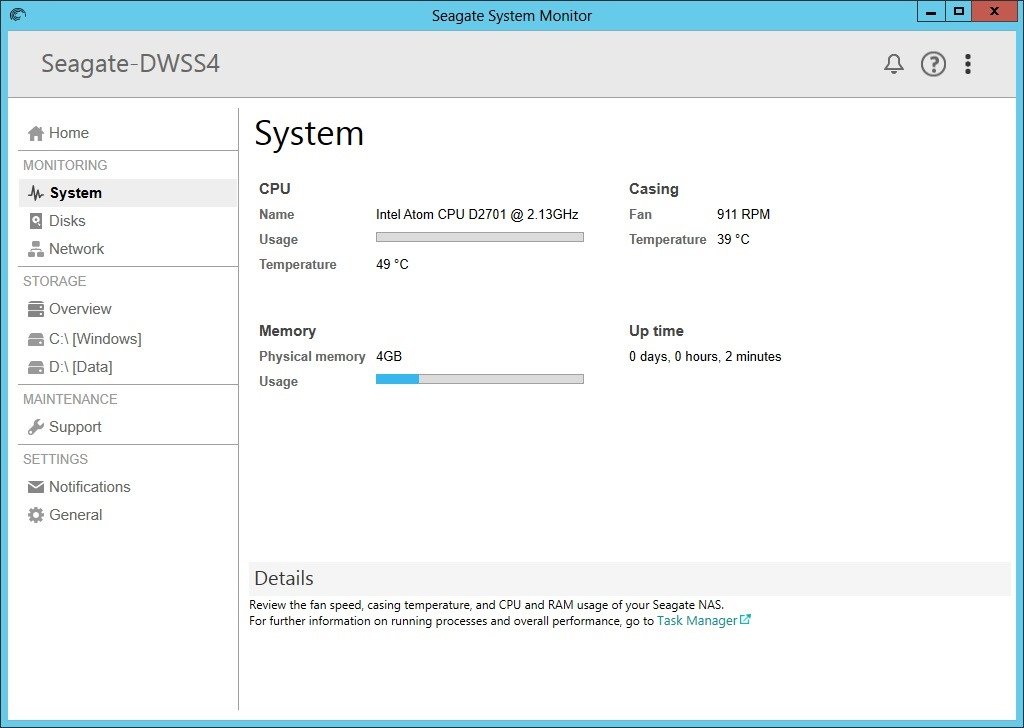Click the Details section heading

pos(284,578)
